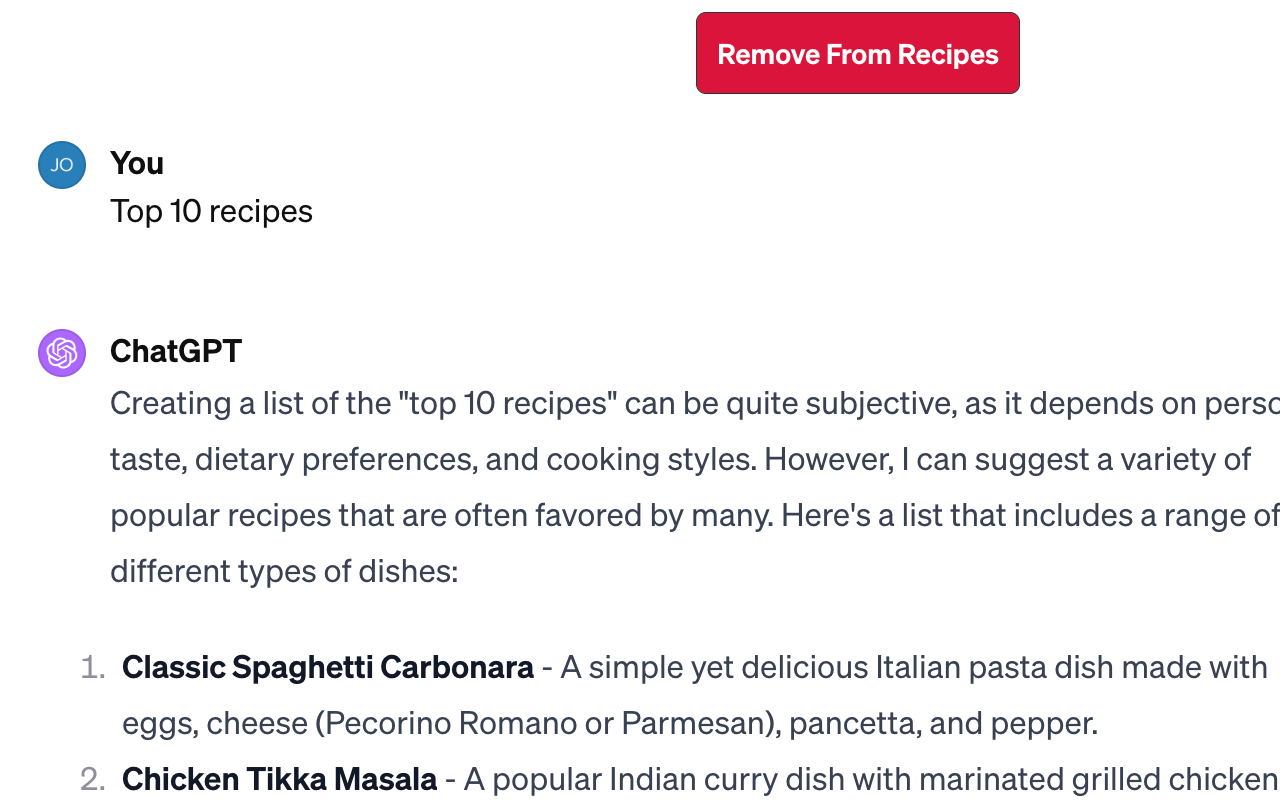The height and width of the screenshot is (800, 1280).
Task: Click the purple ChatGPT logo avatar
Action: tap(62, 353)
